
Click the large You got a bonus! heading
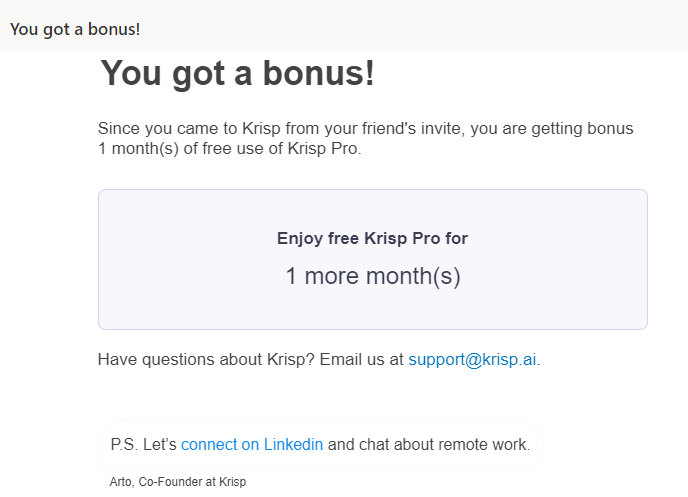[237, 73]
